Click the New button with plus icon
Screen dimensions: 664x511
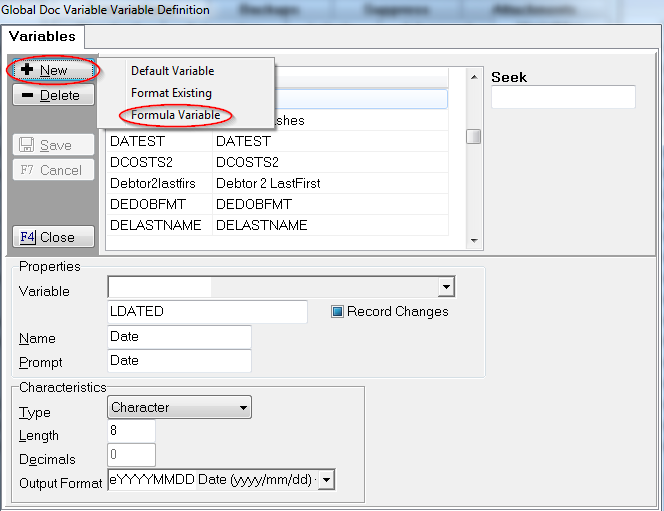click(54, 71)
